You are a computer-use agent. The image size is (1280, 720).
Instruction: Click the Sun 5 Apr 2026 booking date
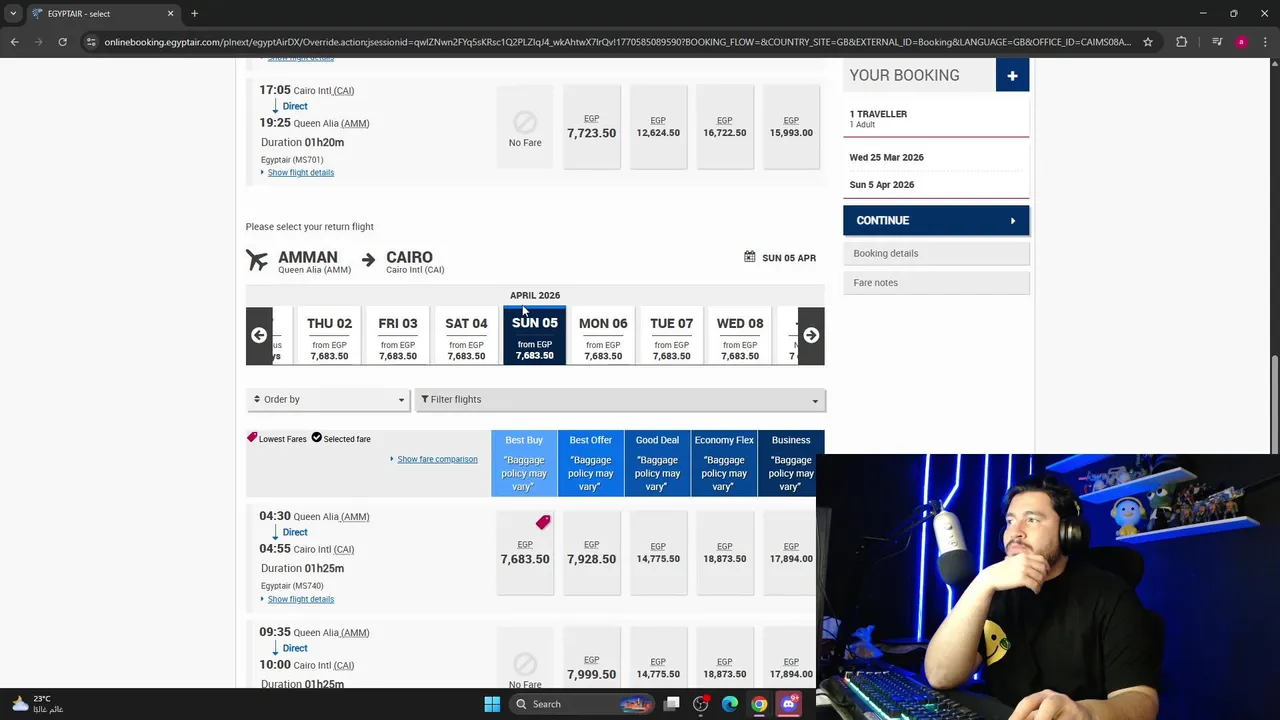(882, 185)
